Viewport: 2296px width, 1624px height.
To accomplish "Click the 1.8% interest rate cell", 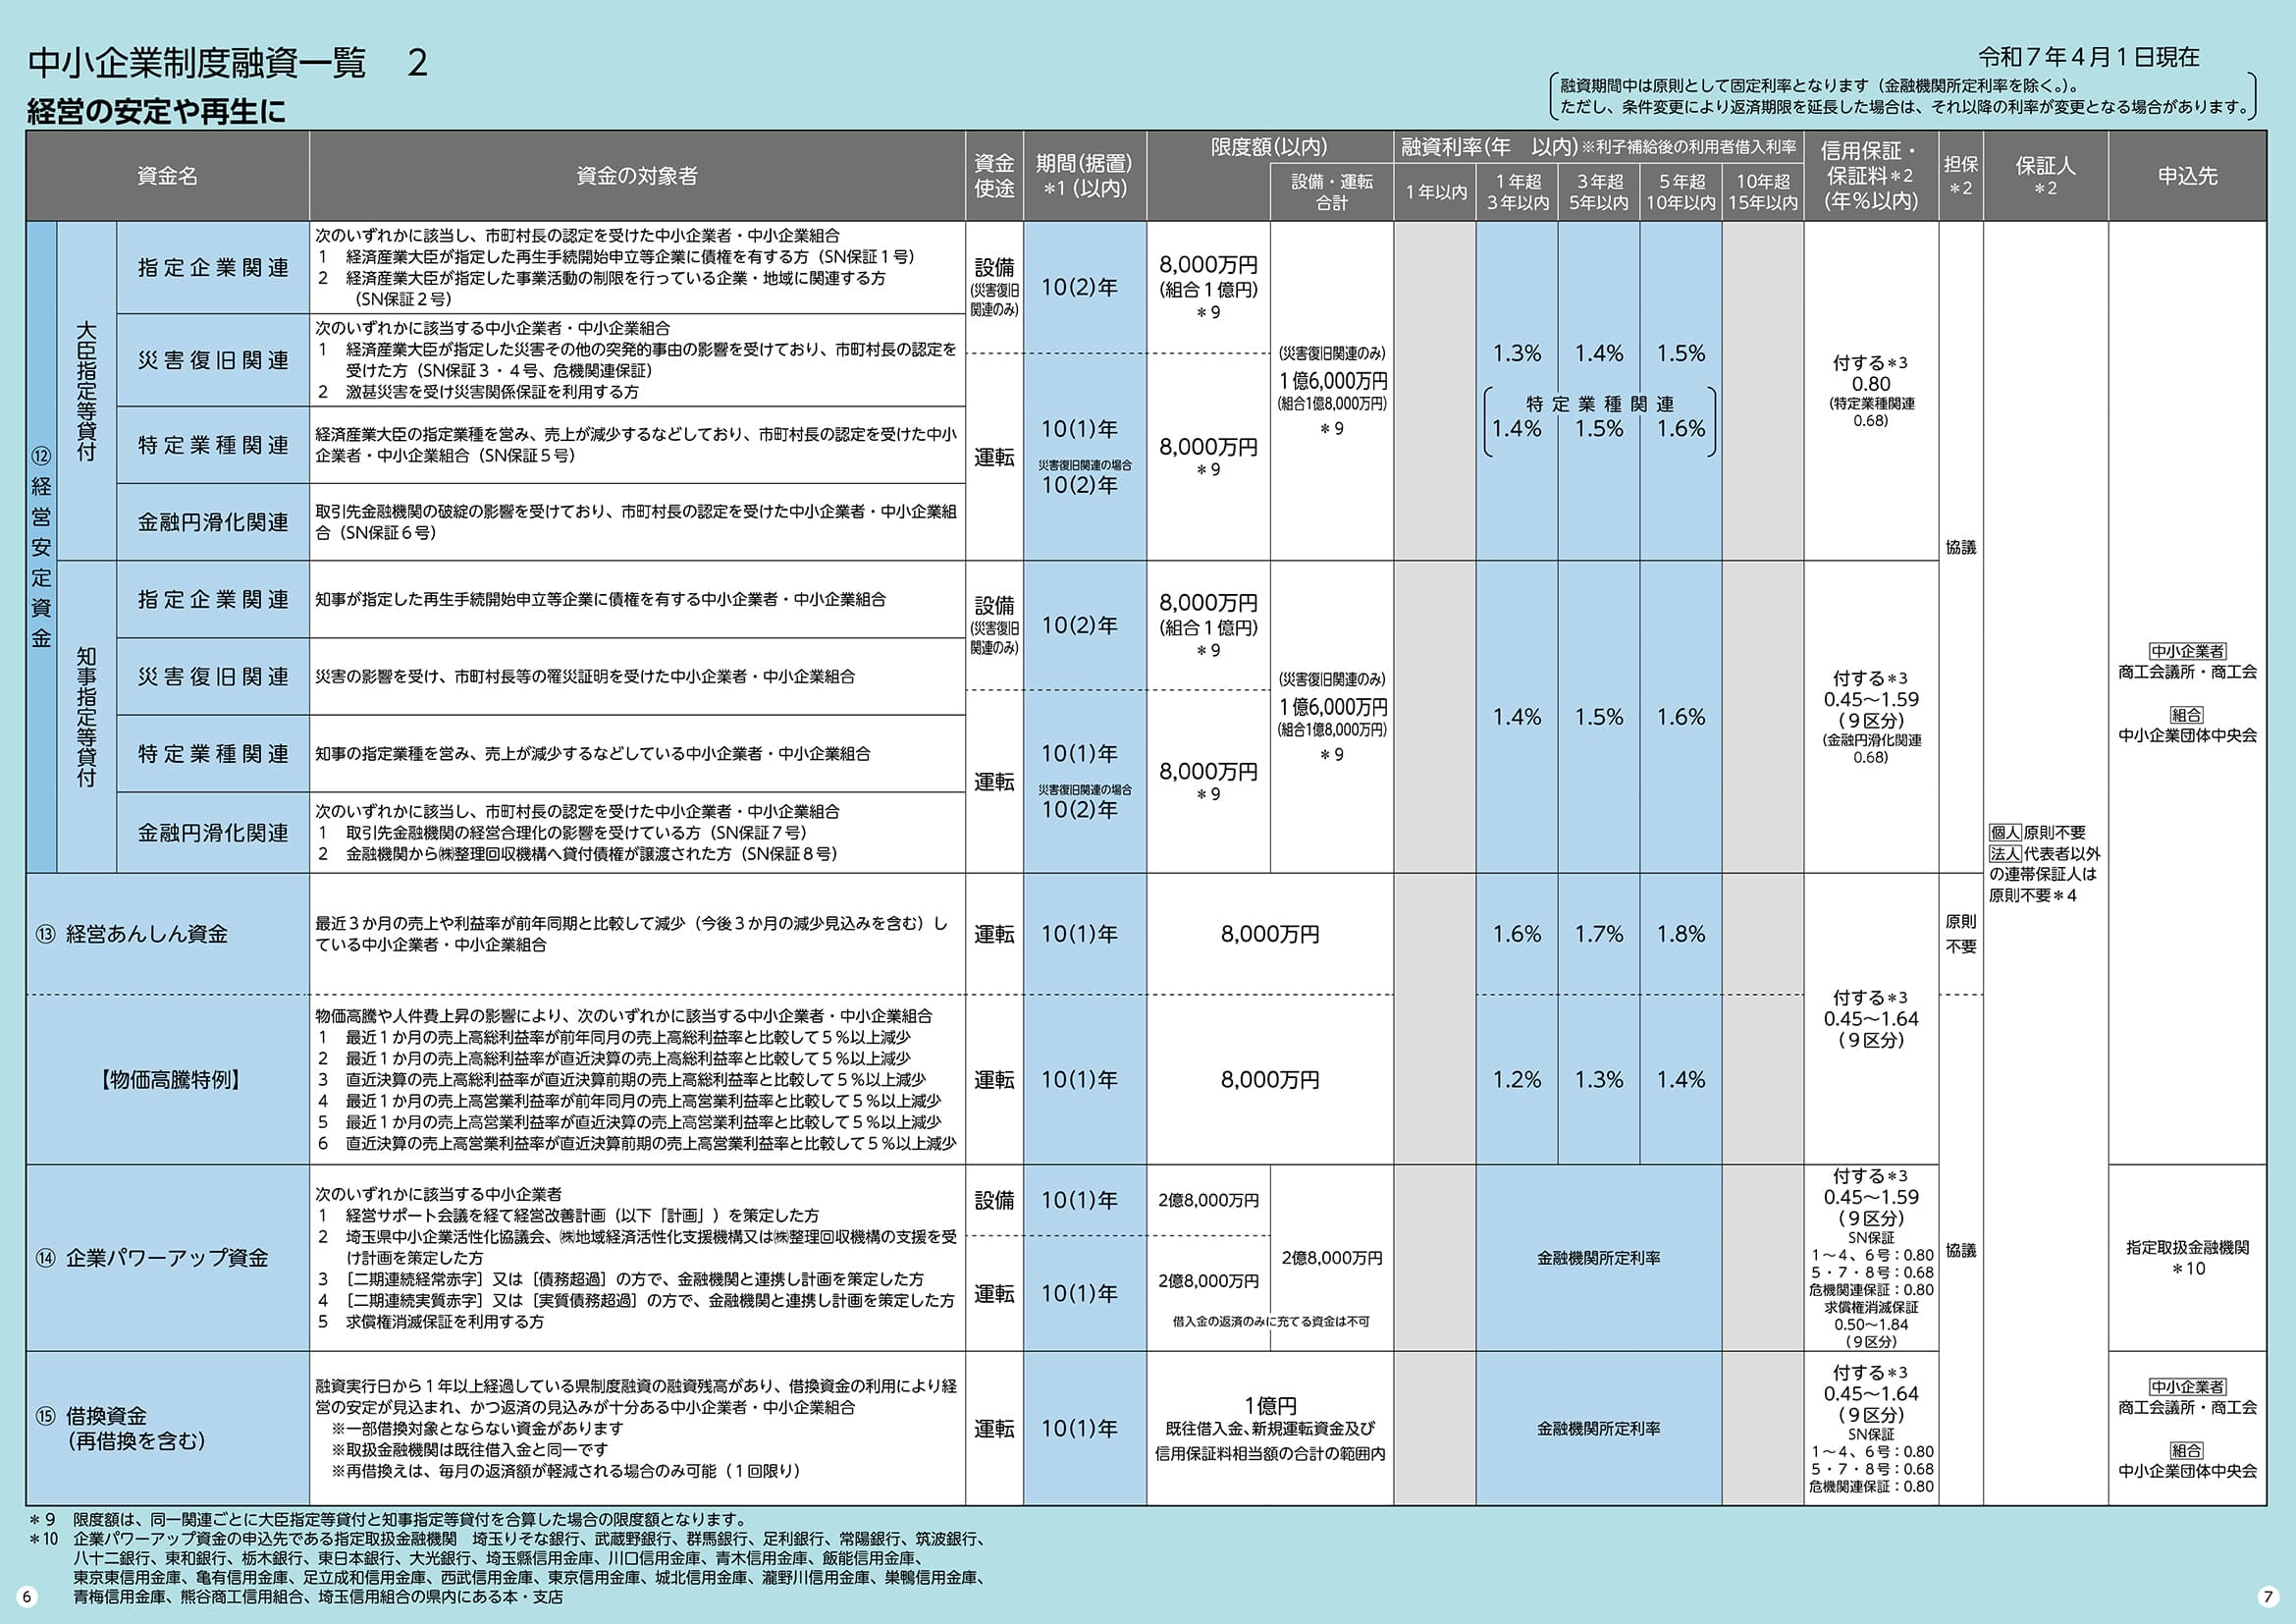I will pos(1680,934).
